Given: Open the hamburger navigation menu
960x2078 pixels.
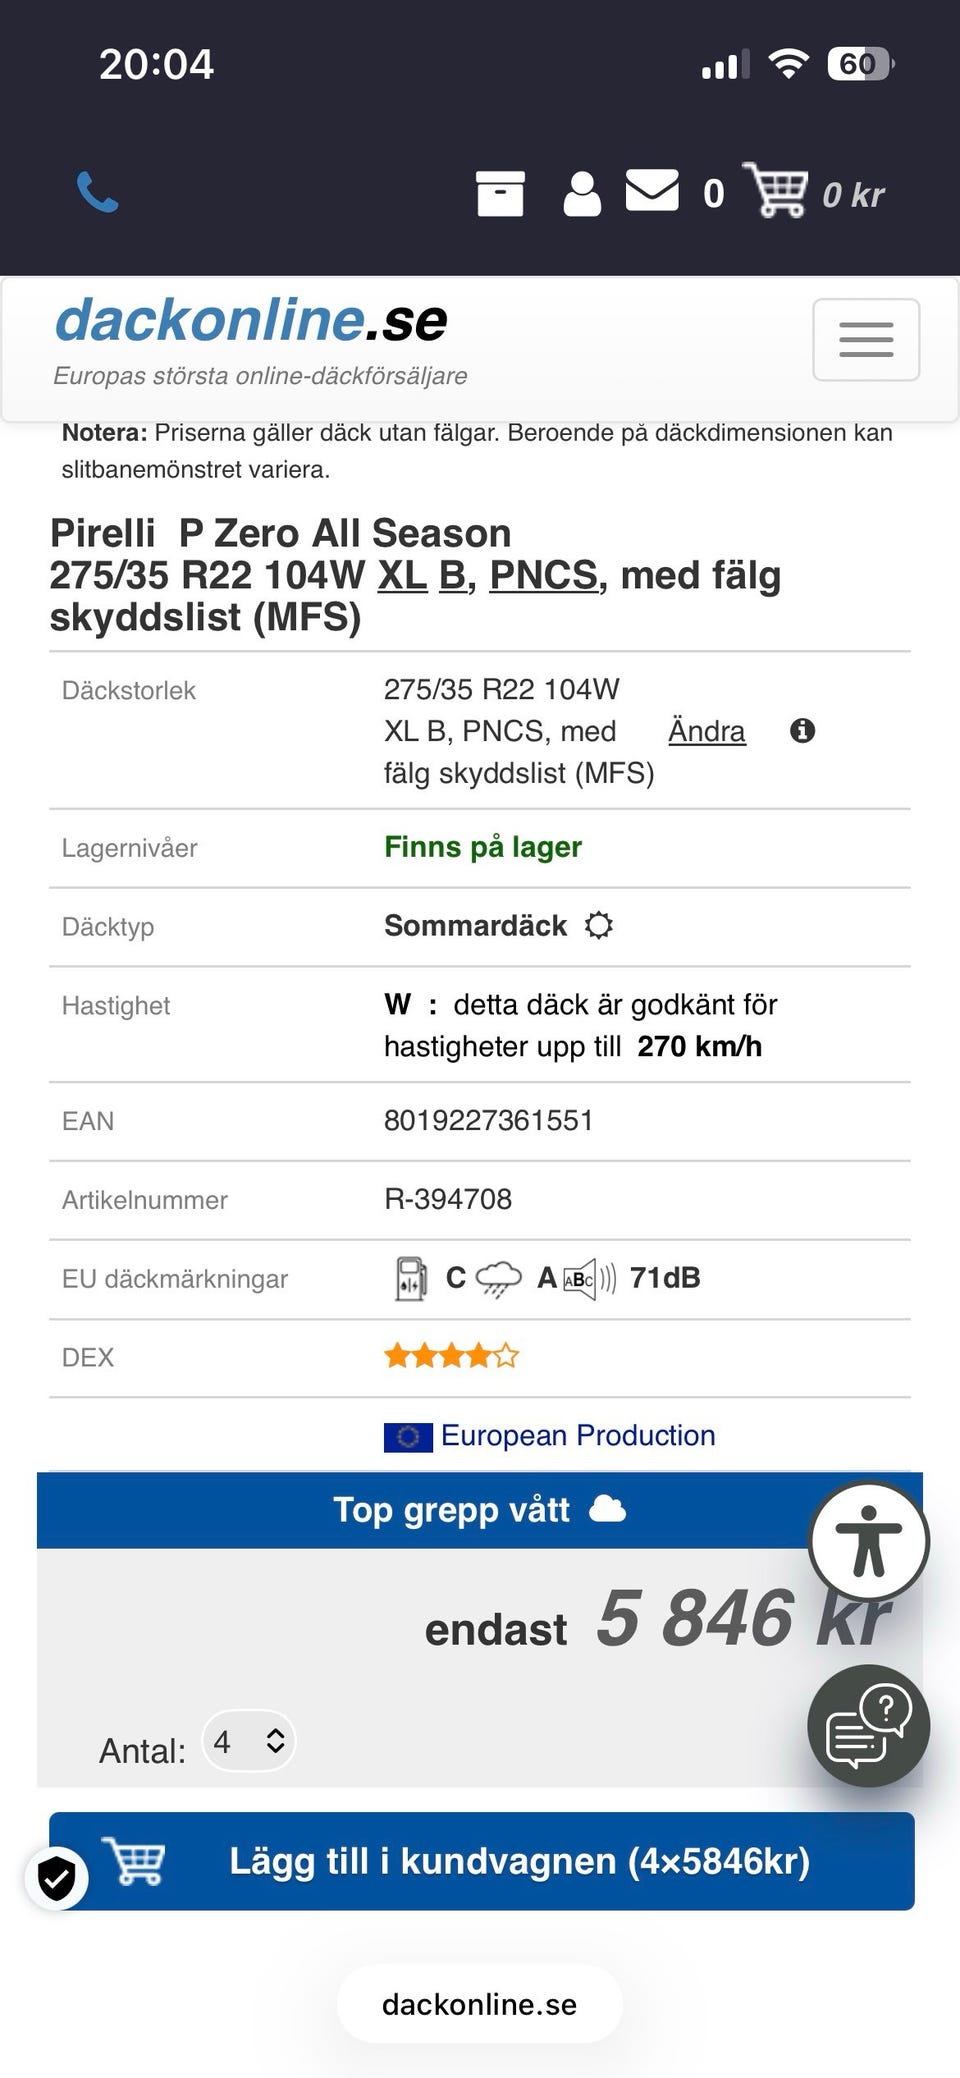Looking at the screenshot, I should 866,340.
